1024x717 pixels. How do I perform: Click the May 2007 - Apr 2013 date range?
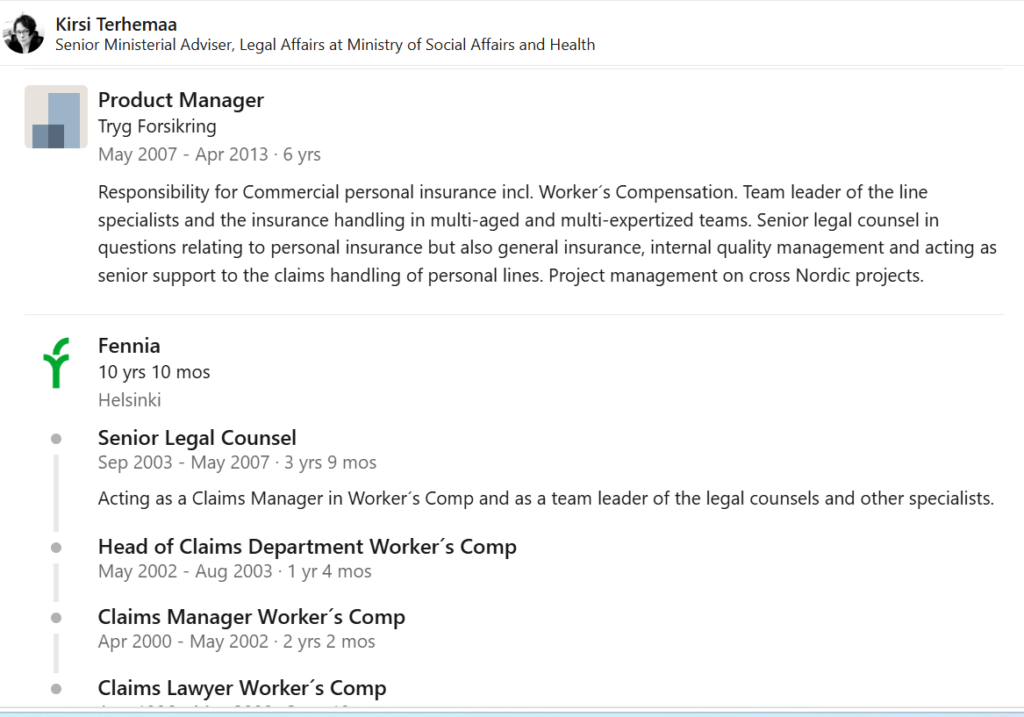(x=183, y=154)
